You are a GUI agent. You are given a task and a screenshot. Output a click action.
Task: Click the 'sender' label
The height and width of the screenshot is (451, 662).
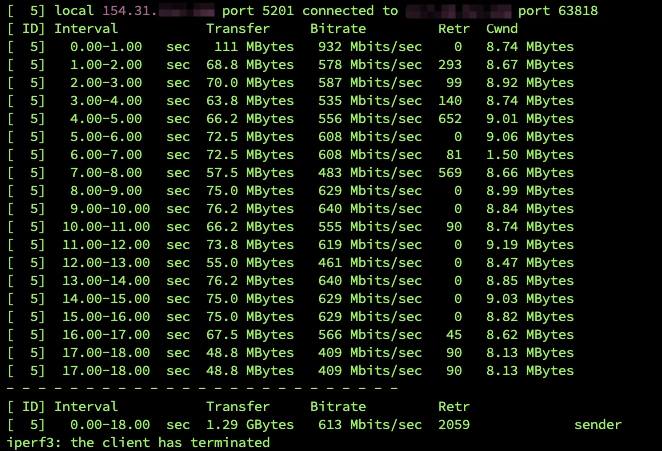point(598,425)
